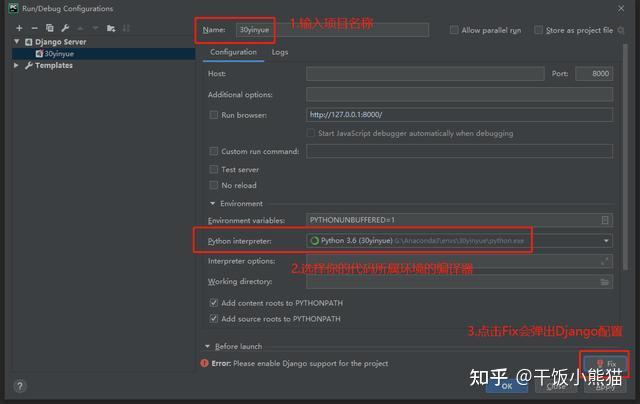Screen dimensions: 640x404
Task: Toggle the Run browser checkbox
Action: click(213, 115)
